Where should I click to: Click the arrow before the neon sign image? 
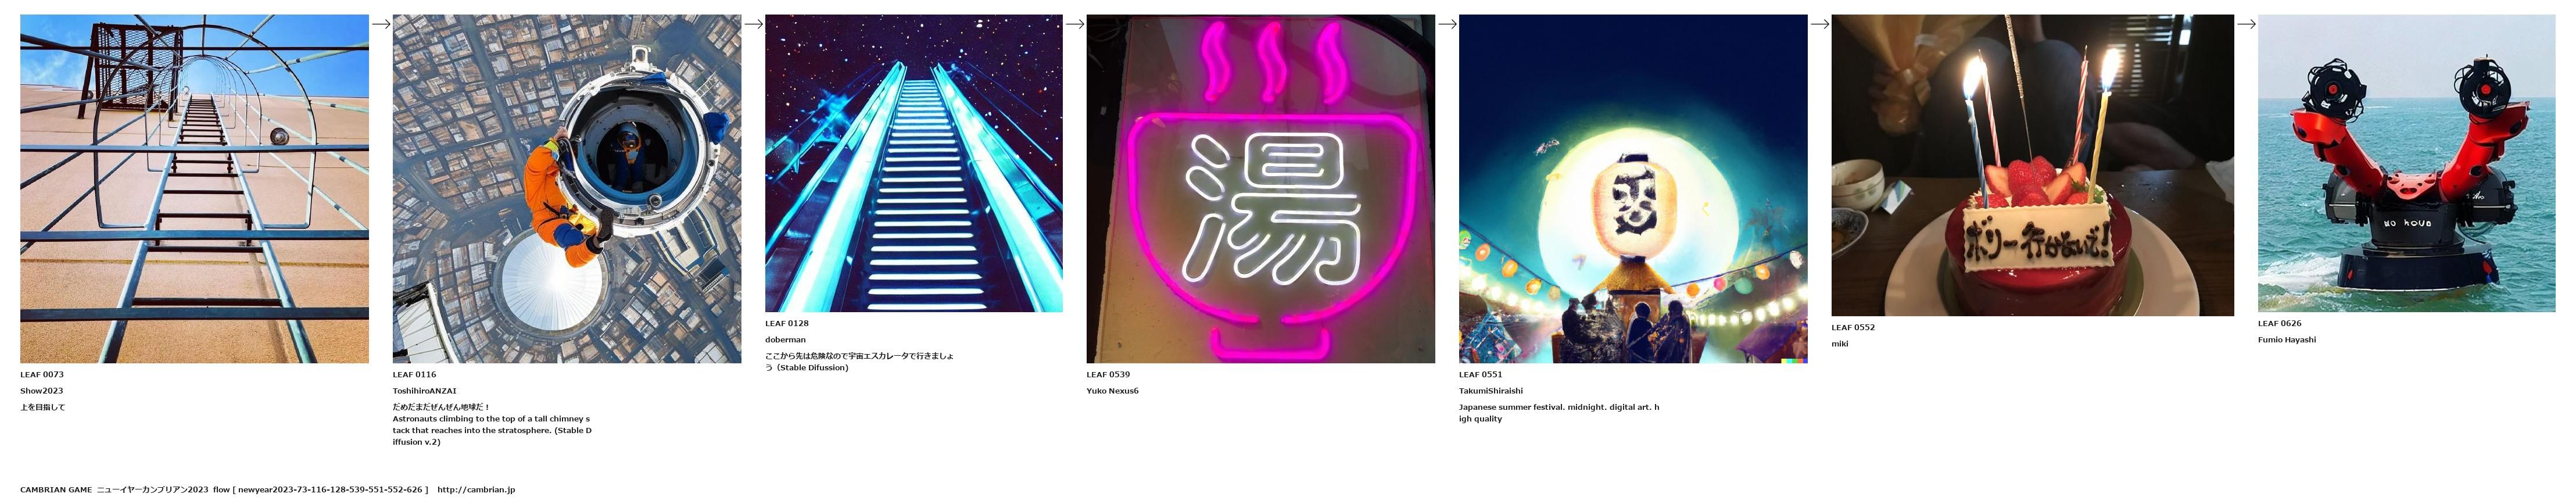(1075, 24)
